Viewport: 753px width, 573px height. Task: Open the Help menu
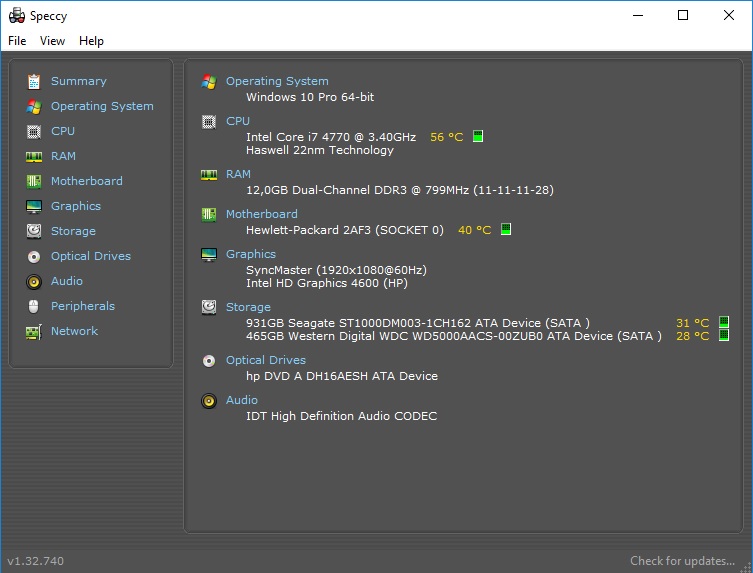click(91, 41)
